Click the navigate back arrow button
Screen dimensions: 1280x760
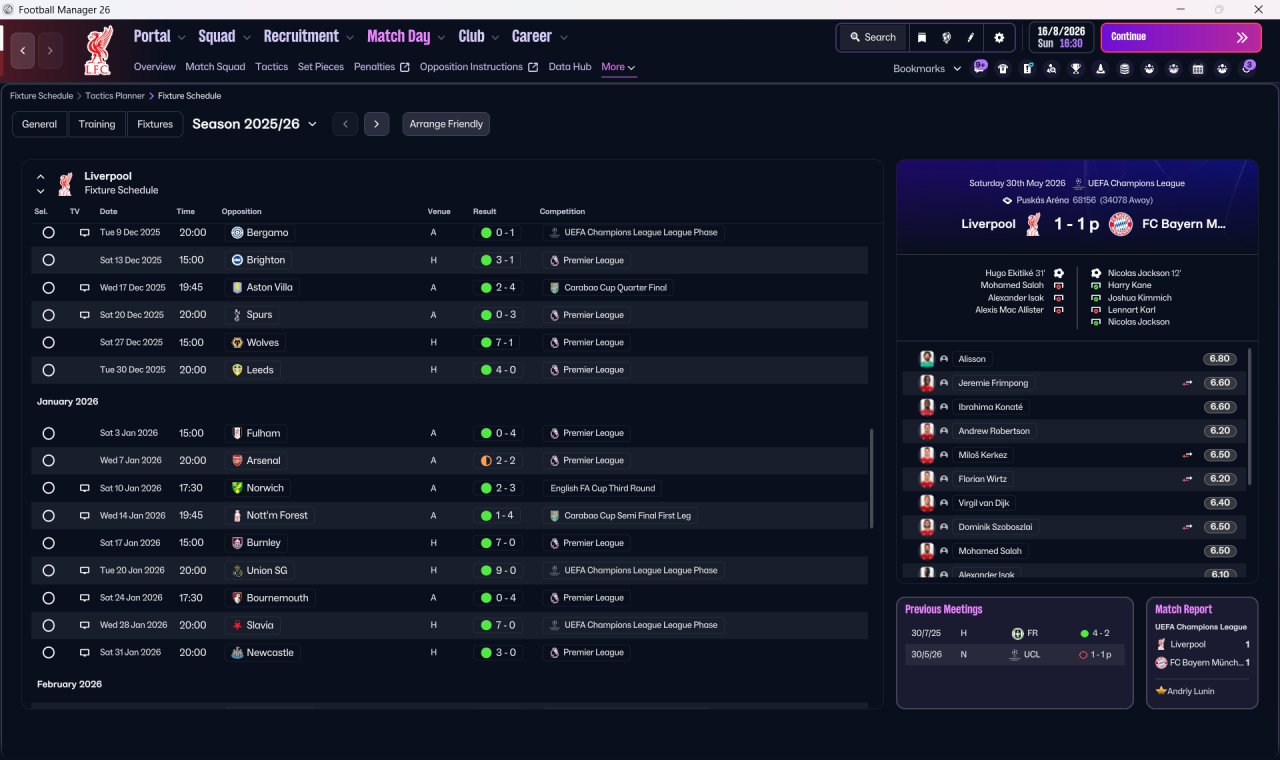click(x=22, y=50)
